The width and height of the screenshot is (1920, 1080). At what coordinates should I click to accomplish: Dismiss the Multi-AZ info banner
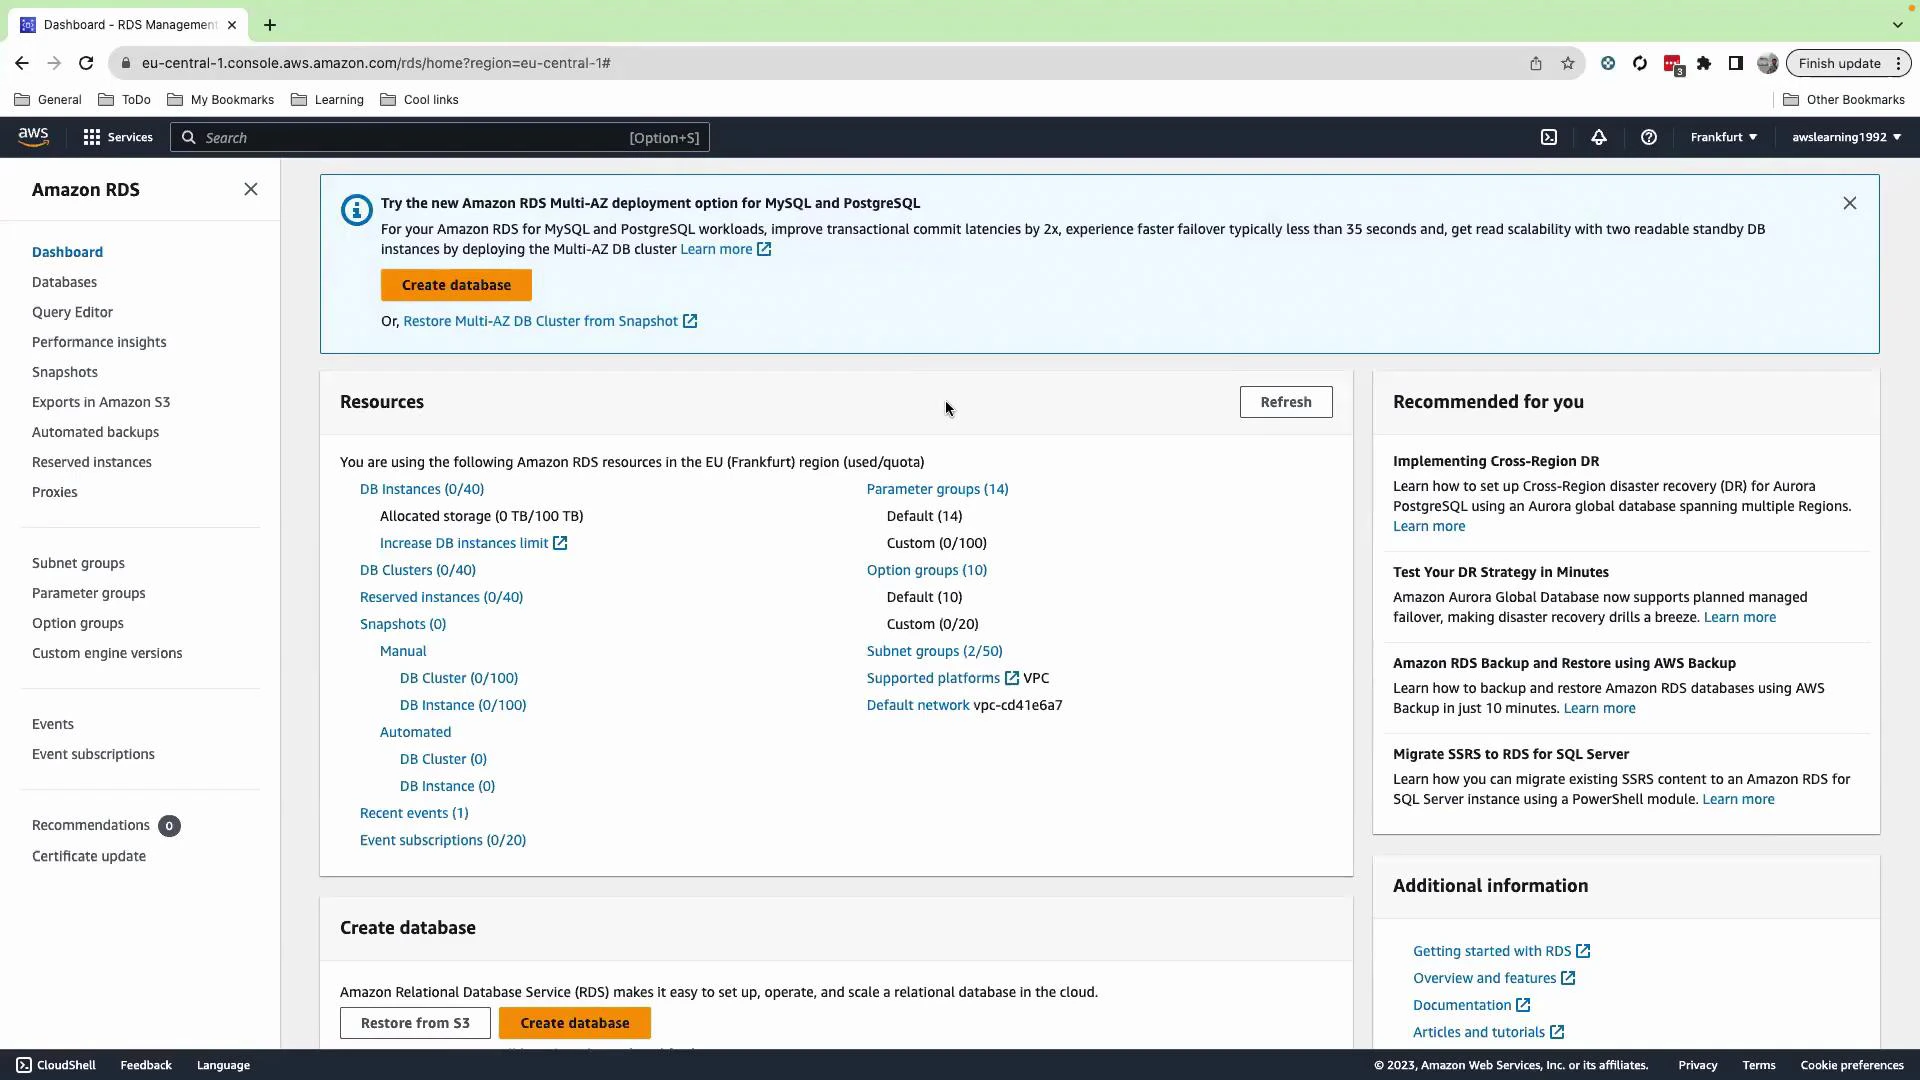pyautogui.click(x=1850, y=203)
